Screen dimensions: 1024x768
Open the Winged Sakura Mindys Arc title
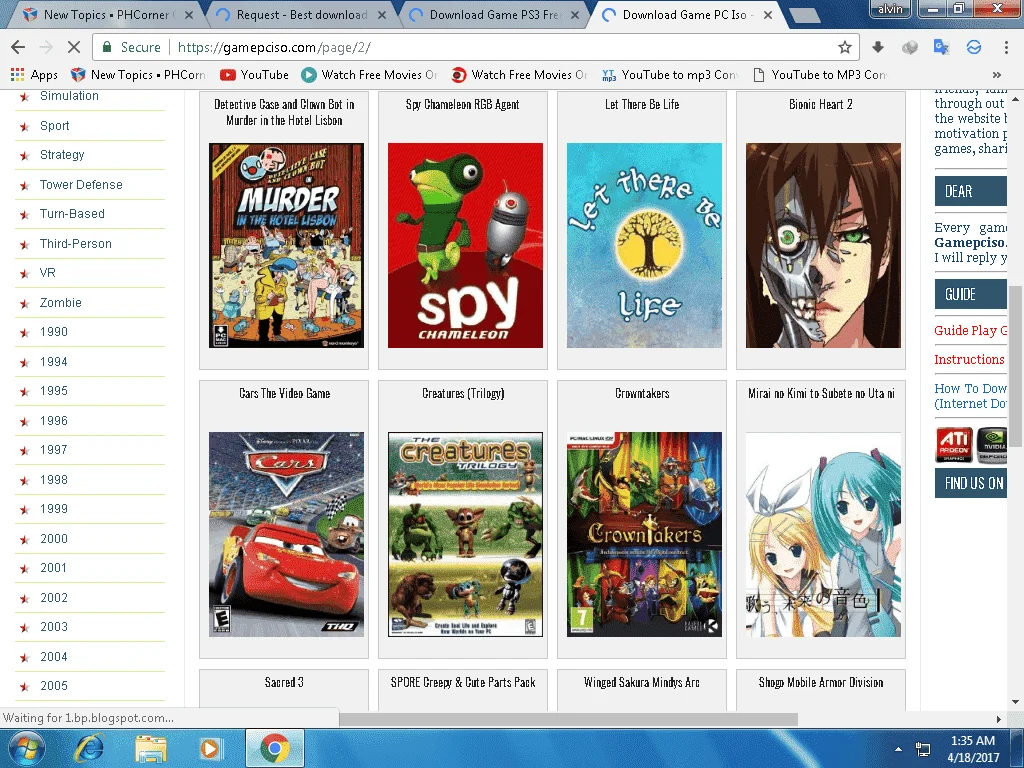(642, 682)
